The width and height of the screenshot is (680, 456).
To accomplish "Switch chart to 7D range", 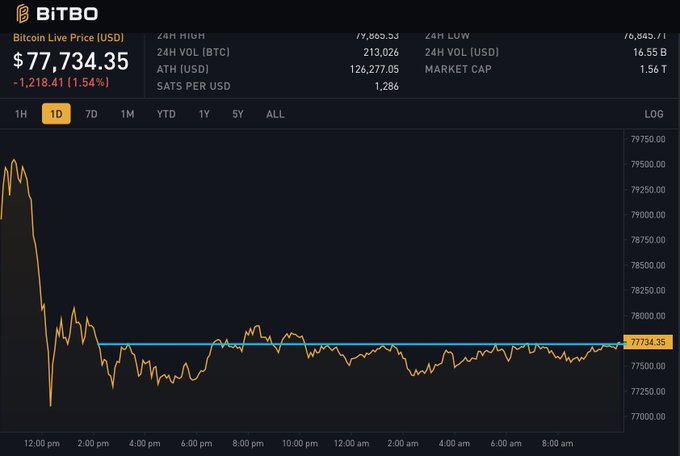I will point(91,114).
